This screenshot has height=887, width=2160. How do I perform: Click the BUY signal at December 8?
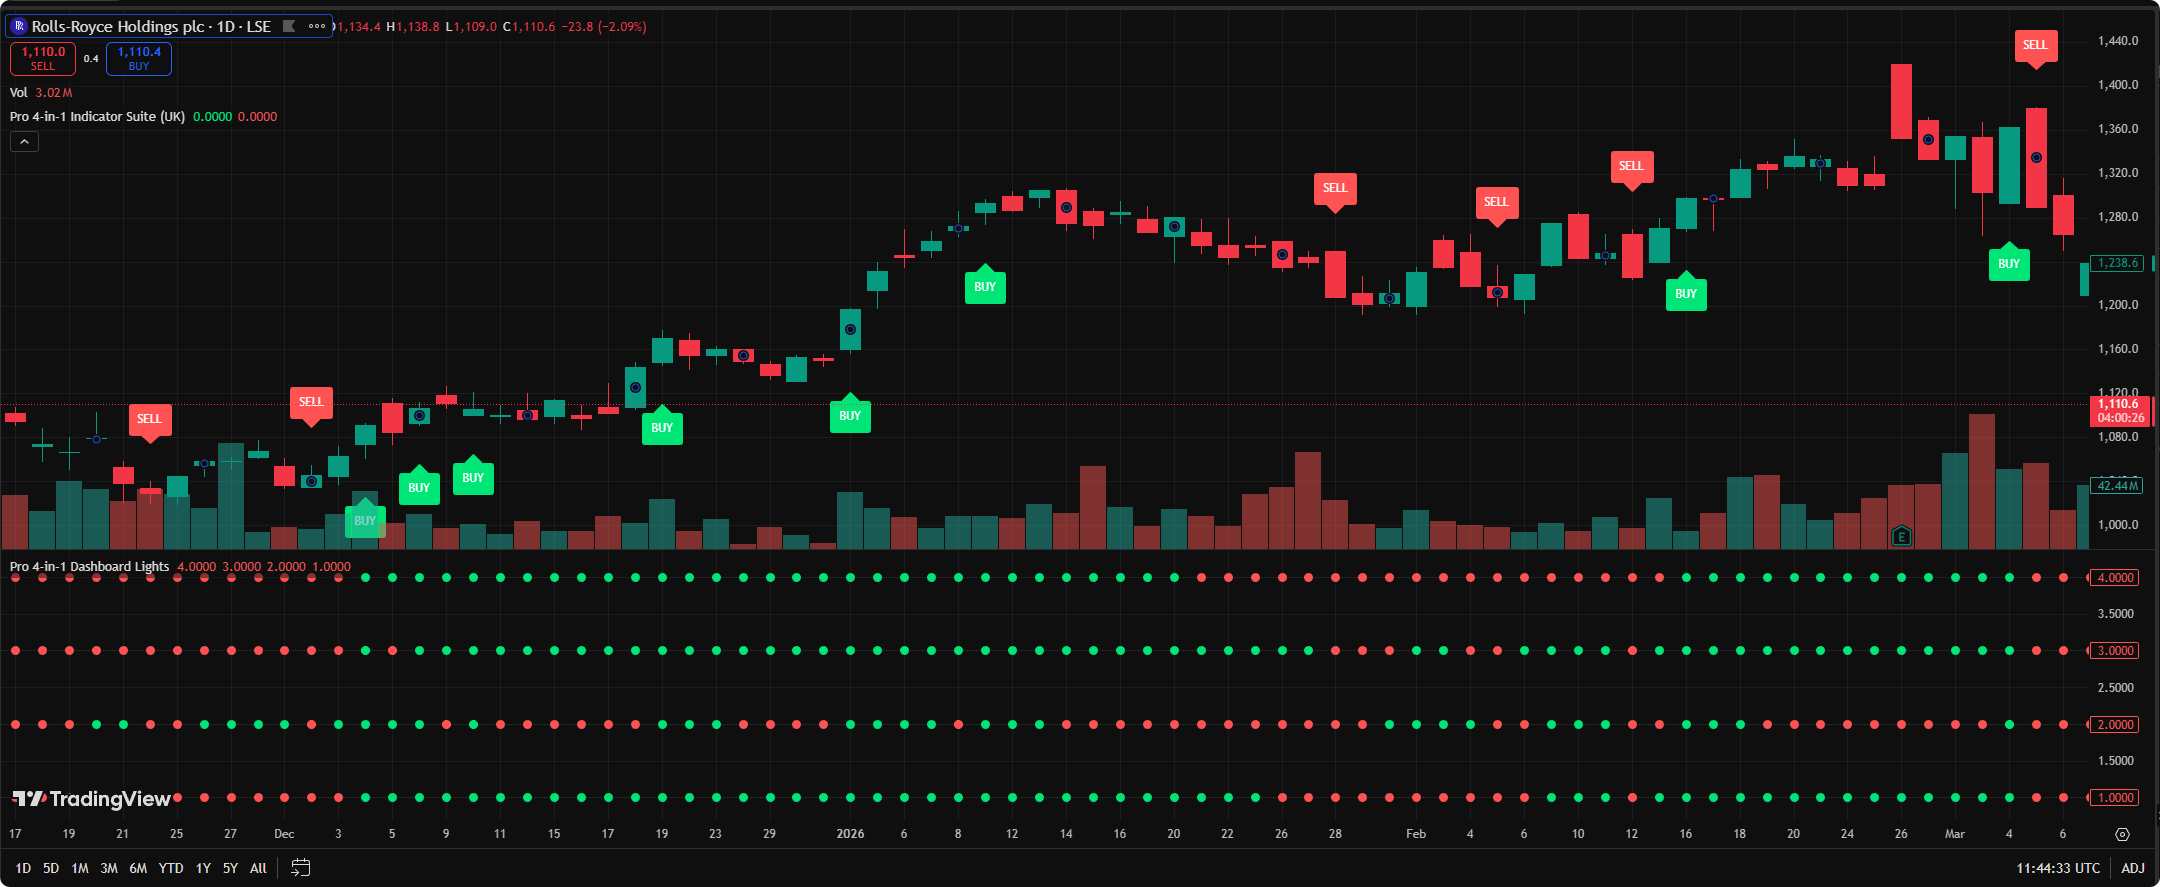point(419,486)
